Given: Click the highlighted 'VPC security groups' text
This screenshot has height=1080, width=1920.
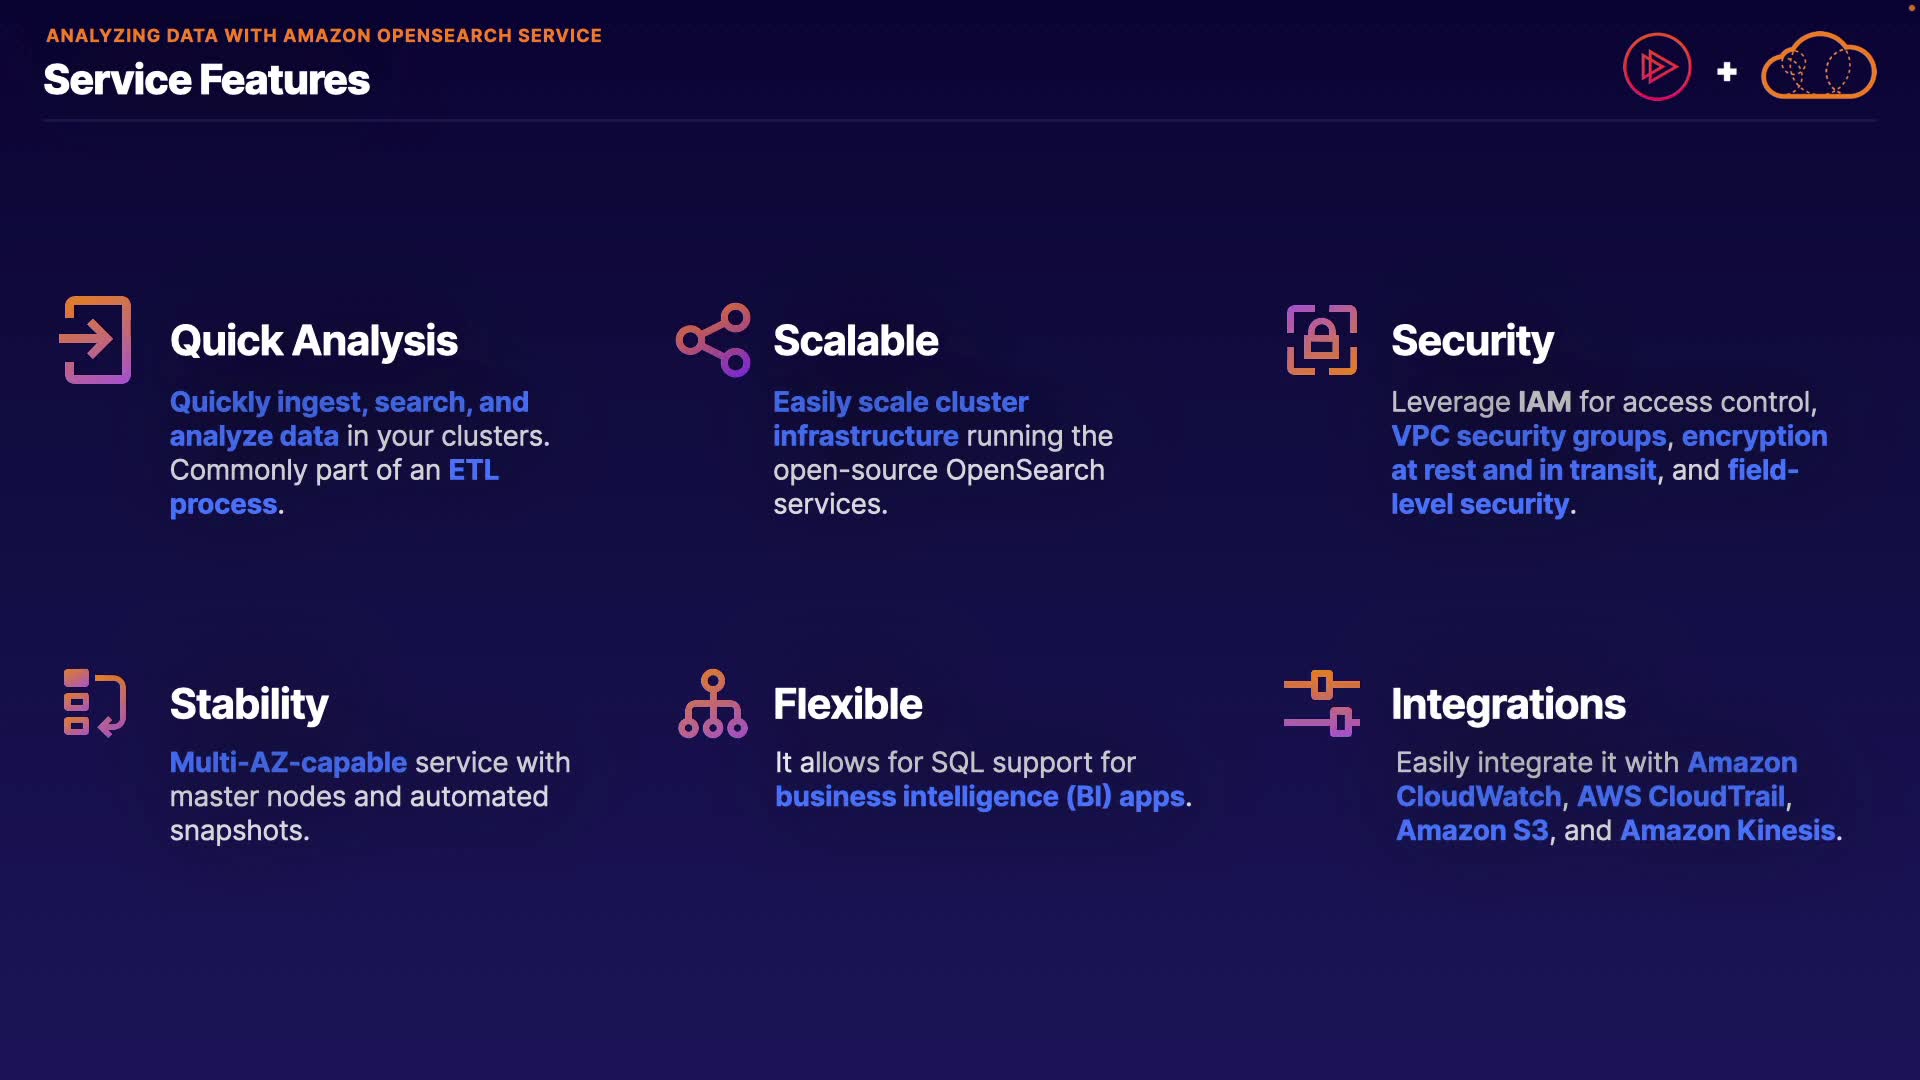Looking at the screenshot, I should [x=1528, y=437].
